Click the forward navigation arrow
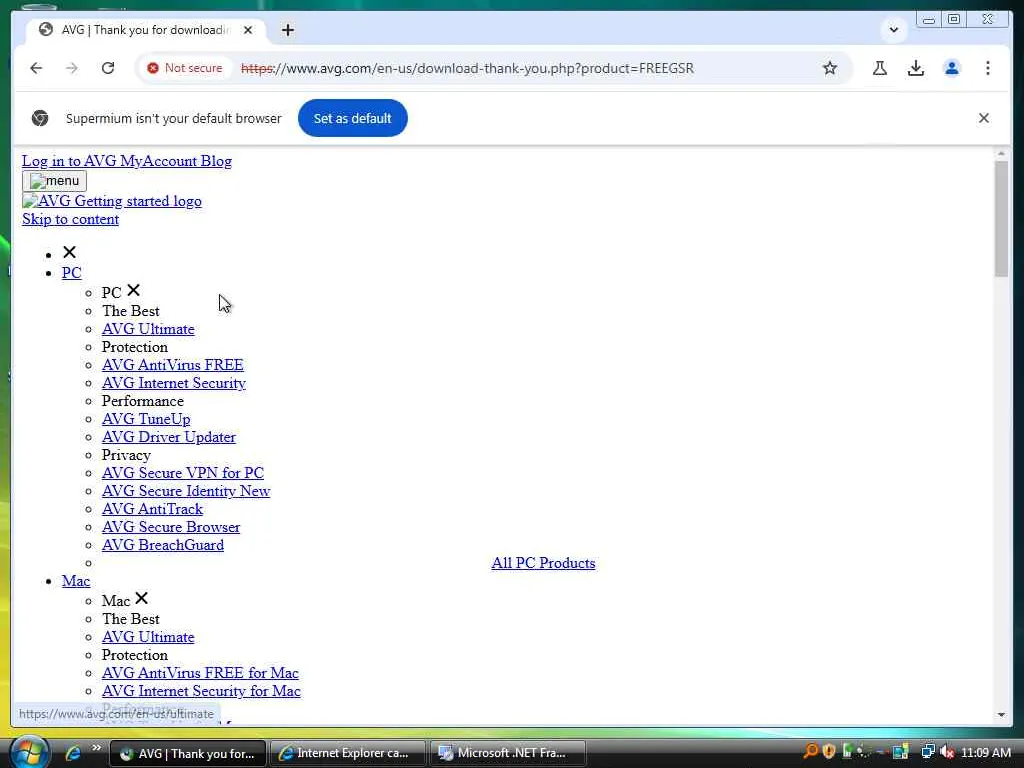 [72, 68]
